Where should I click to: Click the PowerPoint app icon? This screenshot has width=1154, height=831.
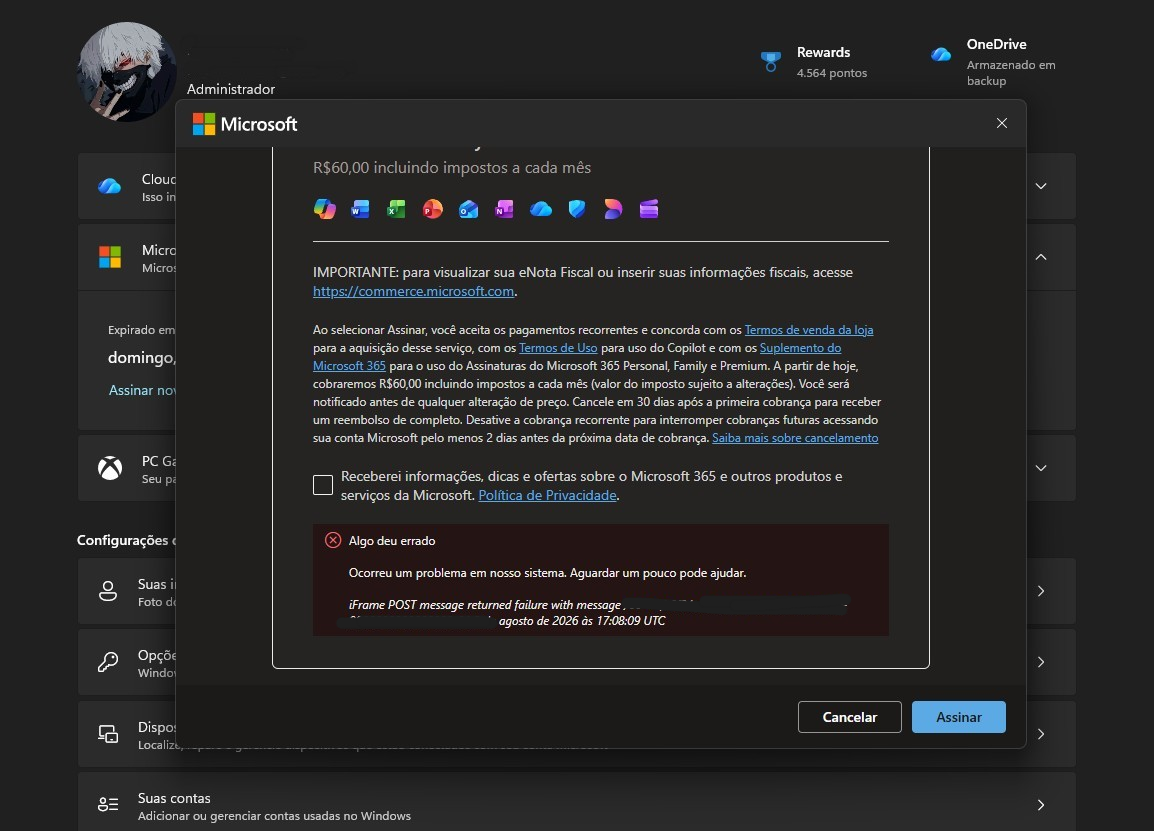pyautogui.click(x=433, y=209)
